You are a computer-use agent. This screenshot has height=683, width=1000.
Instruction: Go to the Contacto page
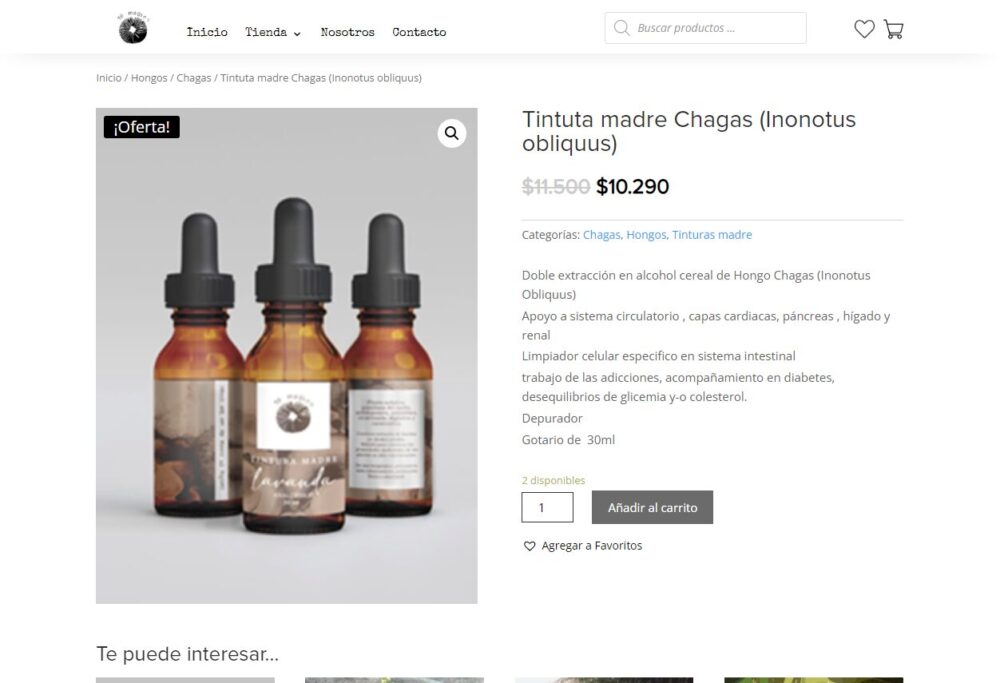point(419,32)
